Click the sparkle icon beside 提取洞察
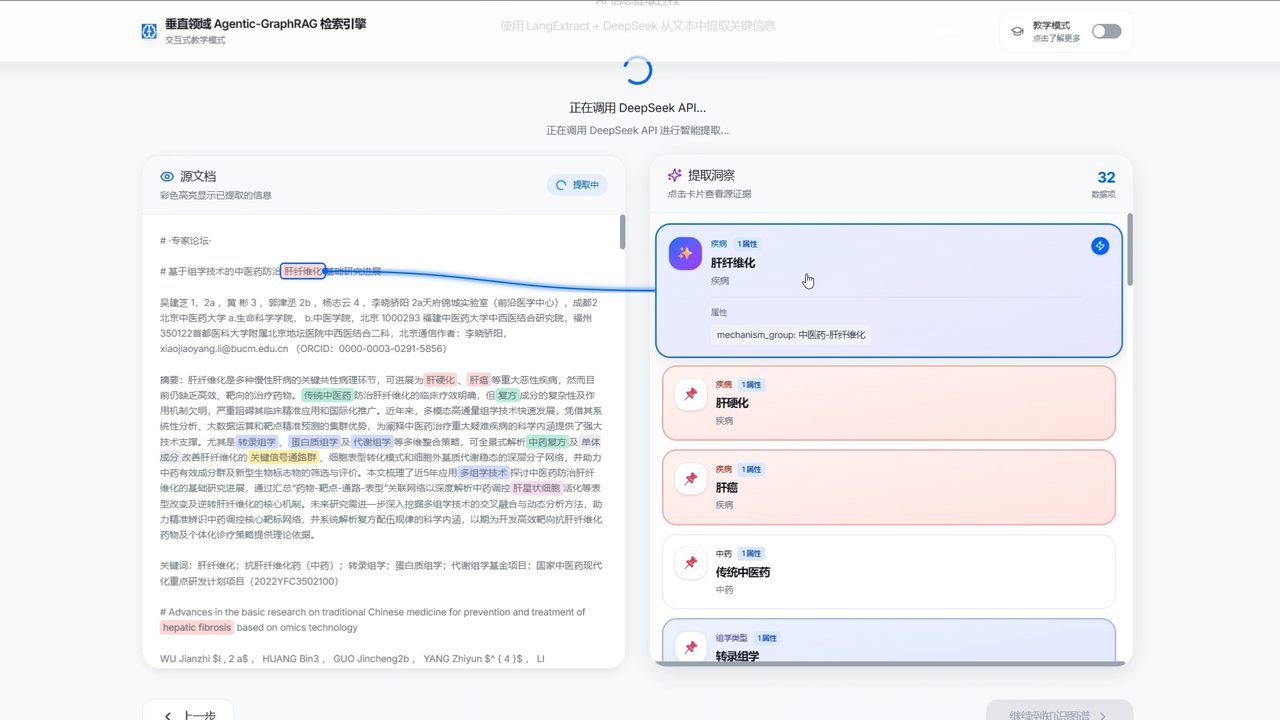The image size is (1280, 720). [675, 175]
